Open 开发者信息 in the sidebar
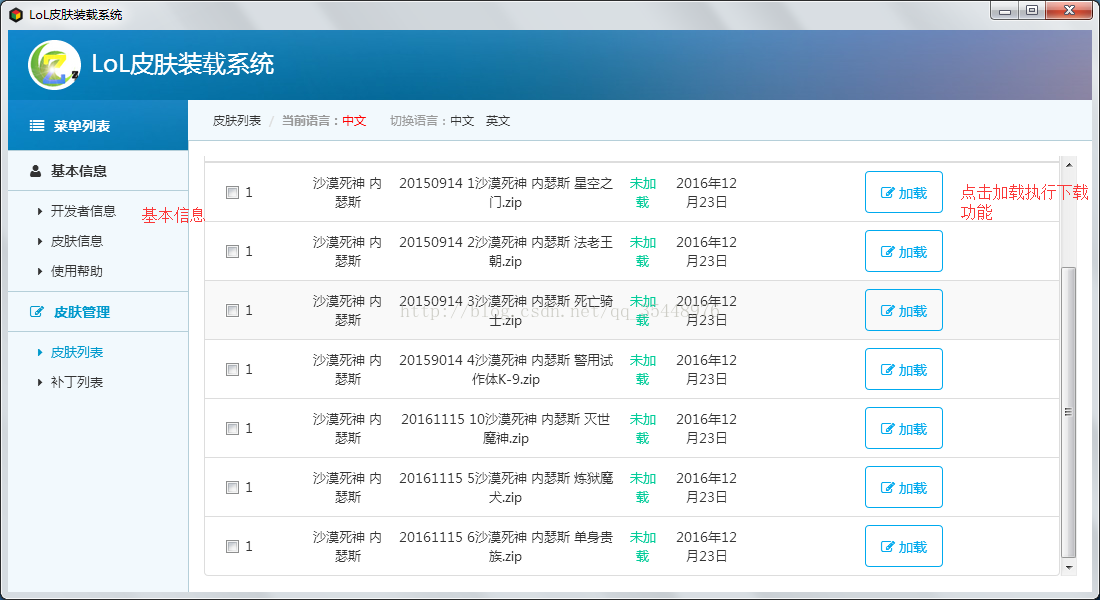The width and height of the screenshot is (1100, 600). tap(83, 211)
